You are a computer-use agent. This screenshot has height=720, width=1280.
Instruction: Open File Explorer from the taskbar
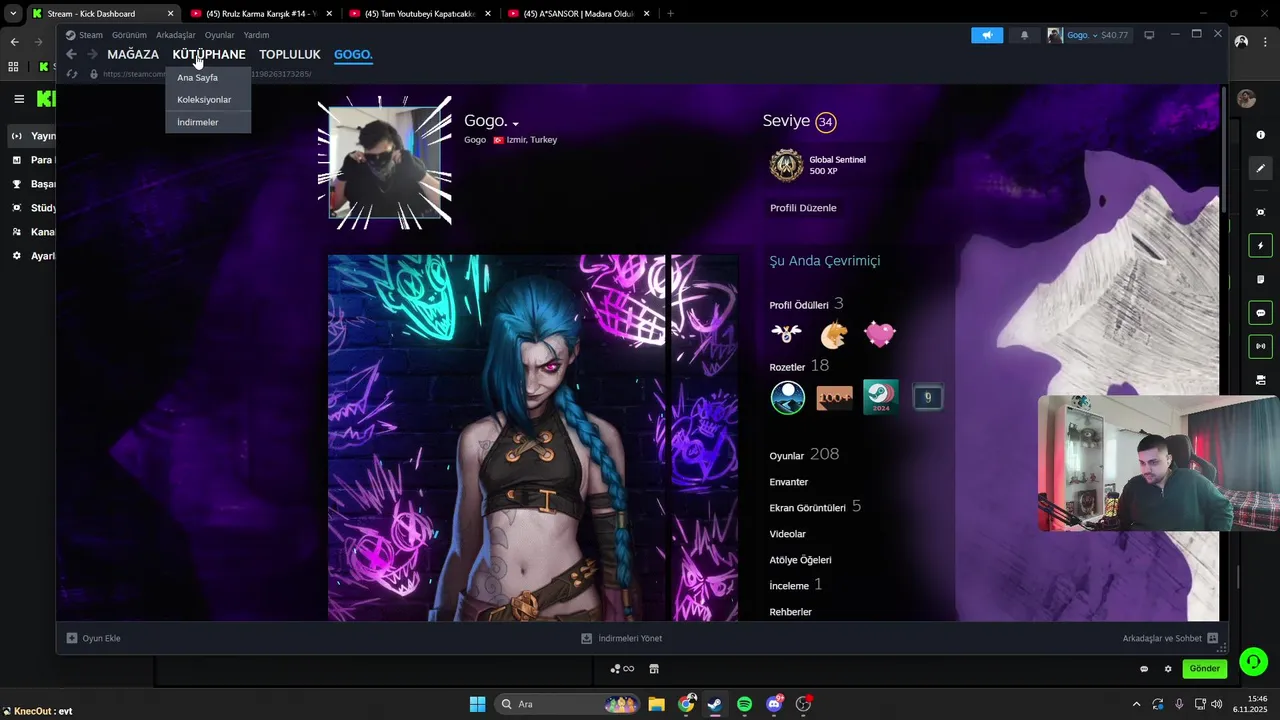click(x=656, y=704)
